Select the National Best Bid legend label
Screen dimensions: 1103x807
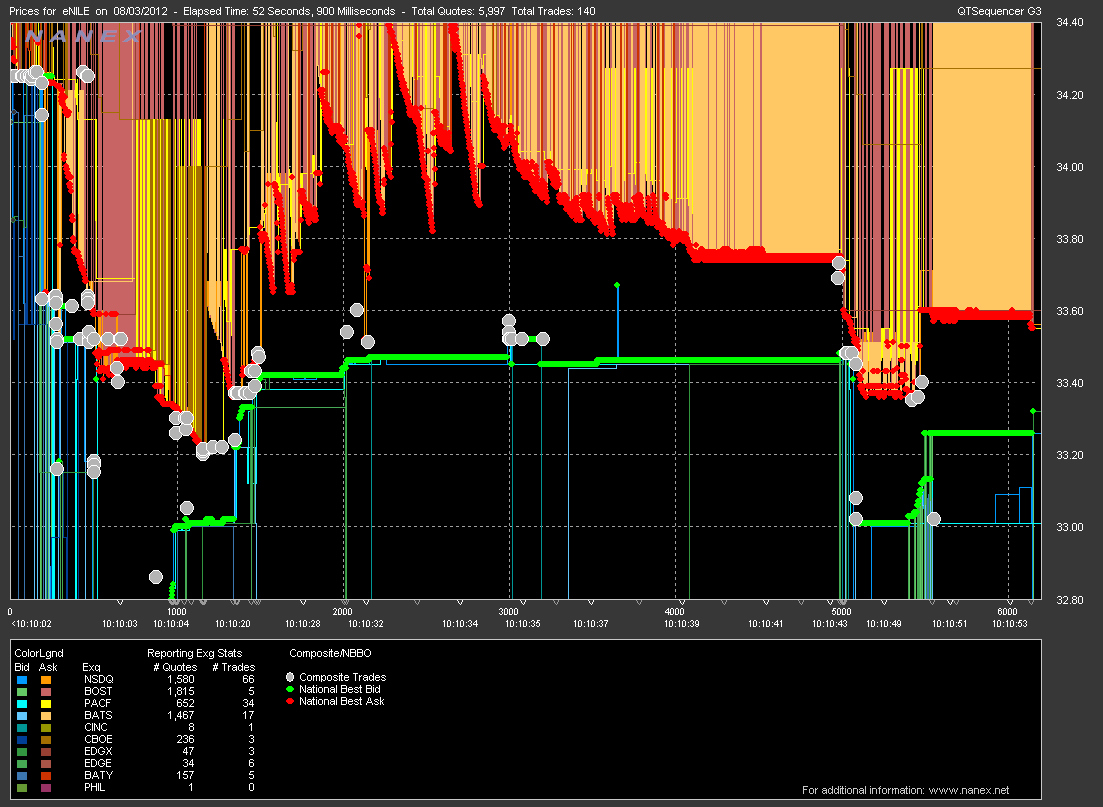[x=340, y=690]
